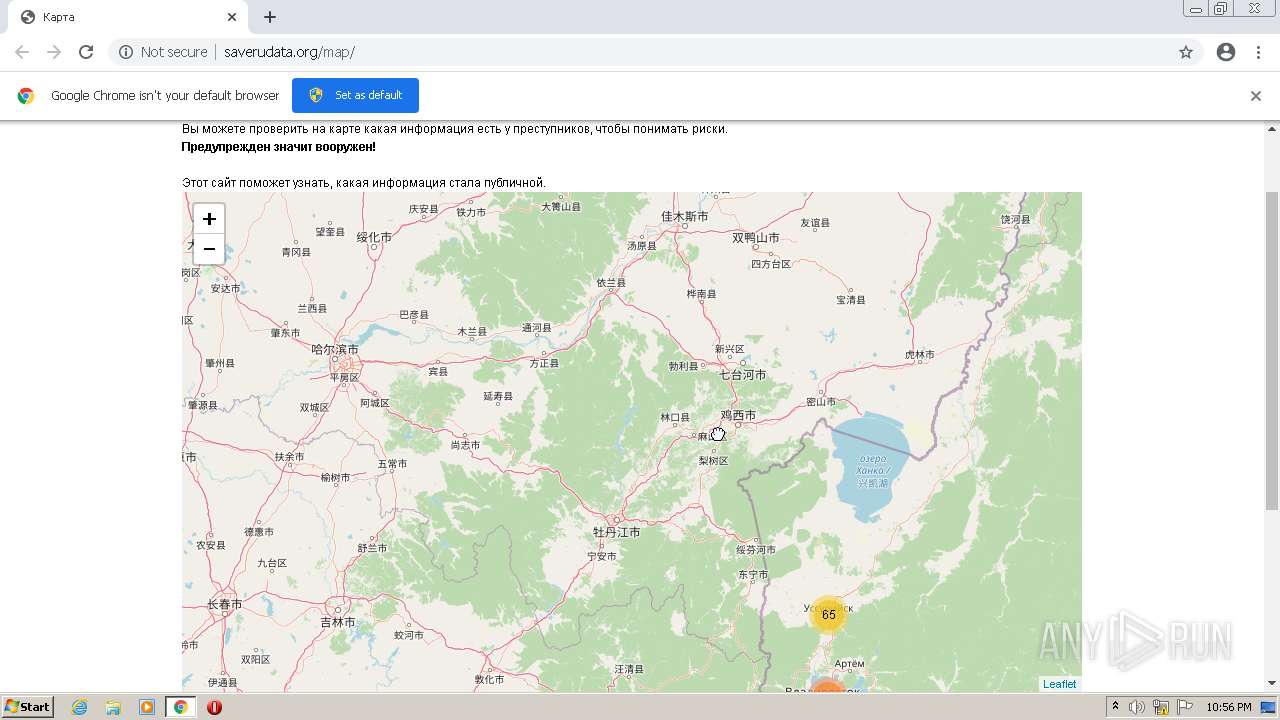
Task: Go forward to next page
Action: (54, 52)
